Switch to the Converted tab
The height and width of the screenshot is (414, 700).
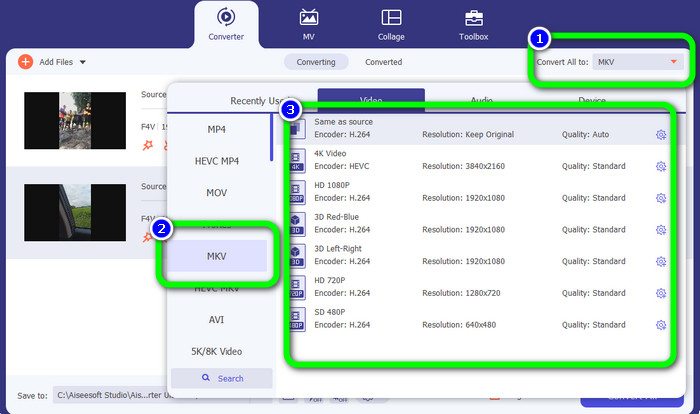tap(383, 62)
